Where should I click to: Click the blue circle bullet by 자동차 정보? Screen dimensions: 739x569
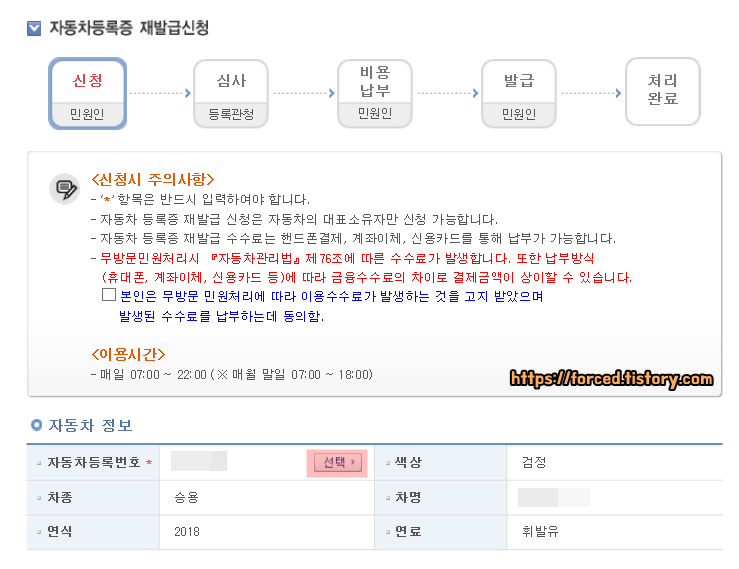click(36, 425)
